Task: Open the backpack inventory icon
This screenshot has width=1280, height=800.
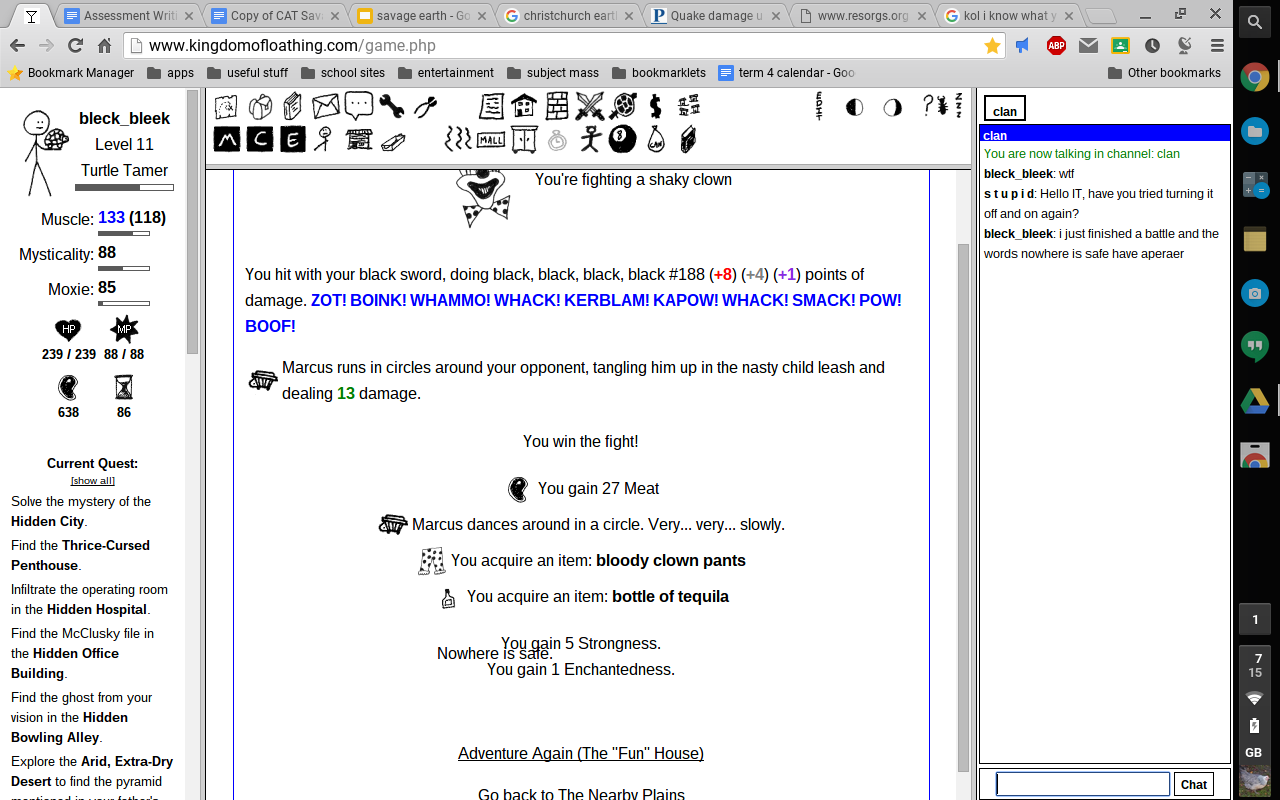Action: (260, 106)
